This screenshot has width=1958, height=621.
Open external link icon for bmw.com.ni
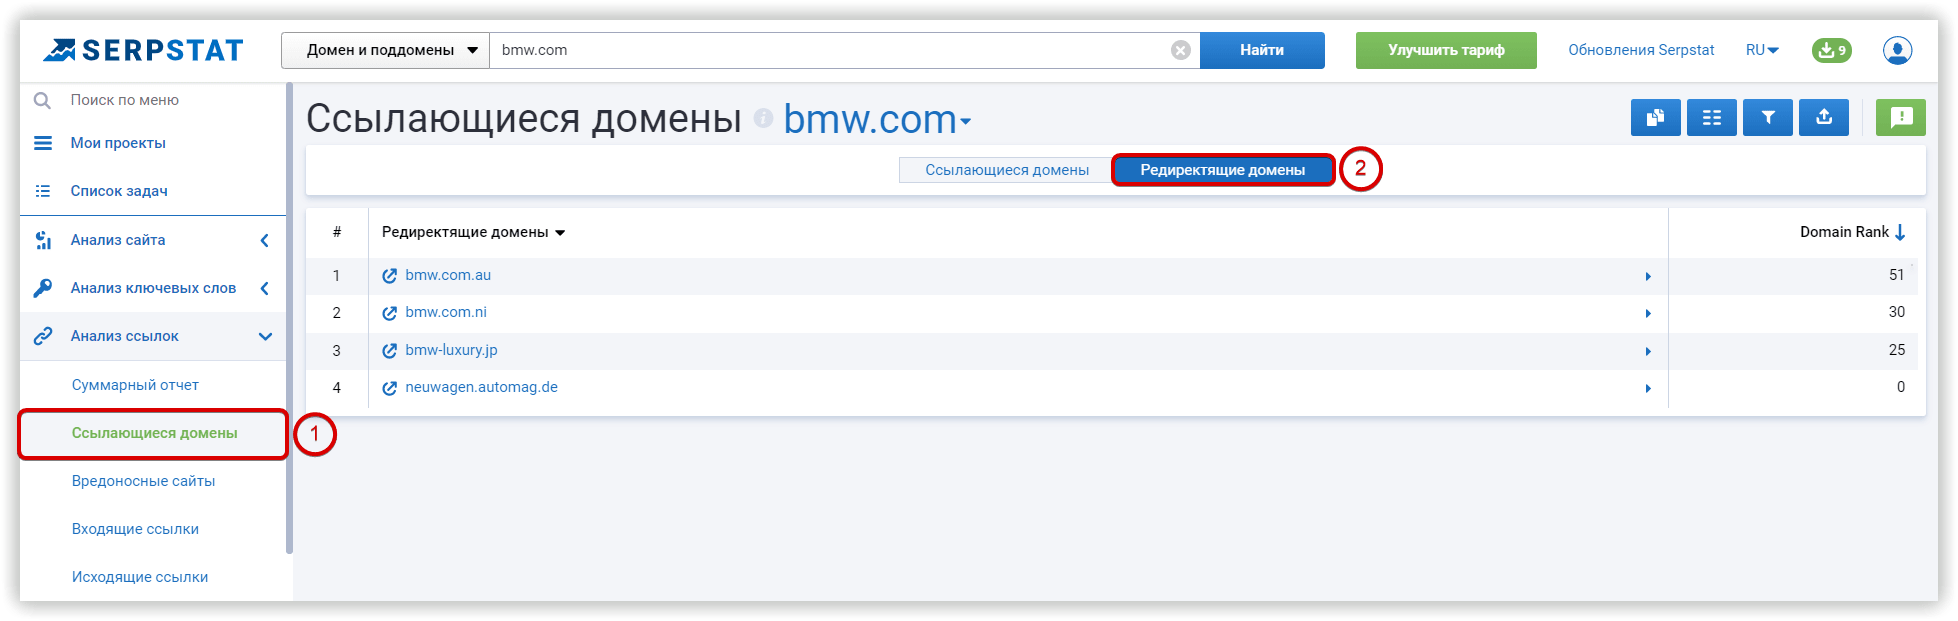pyautogui.click(x=390, y=313)
